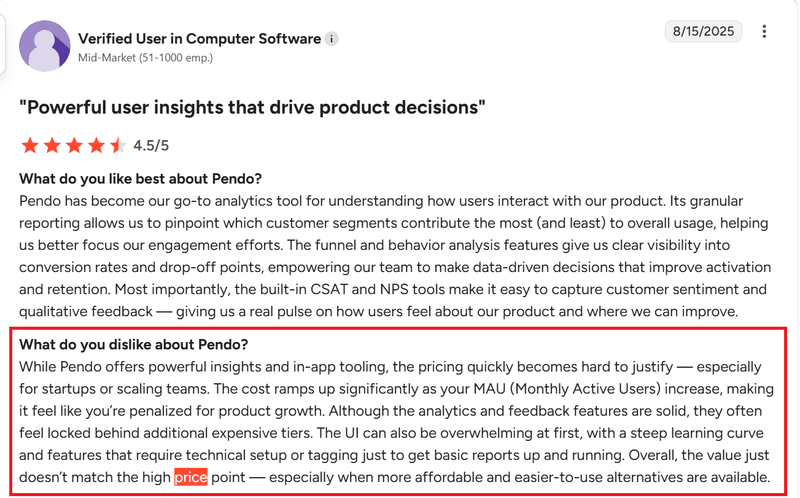Click the 8/15/2025 date badge
800x498 pixels.
pyautogui.click(x=703, y=31)
